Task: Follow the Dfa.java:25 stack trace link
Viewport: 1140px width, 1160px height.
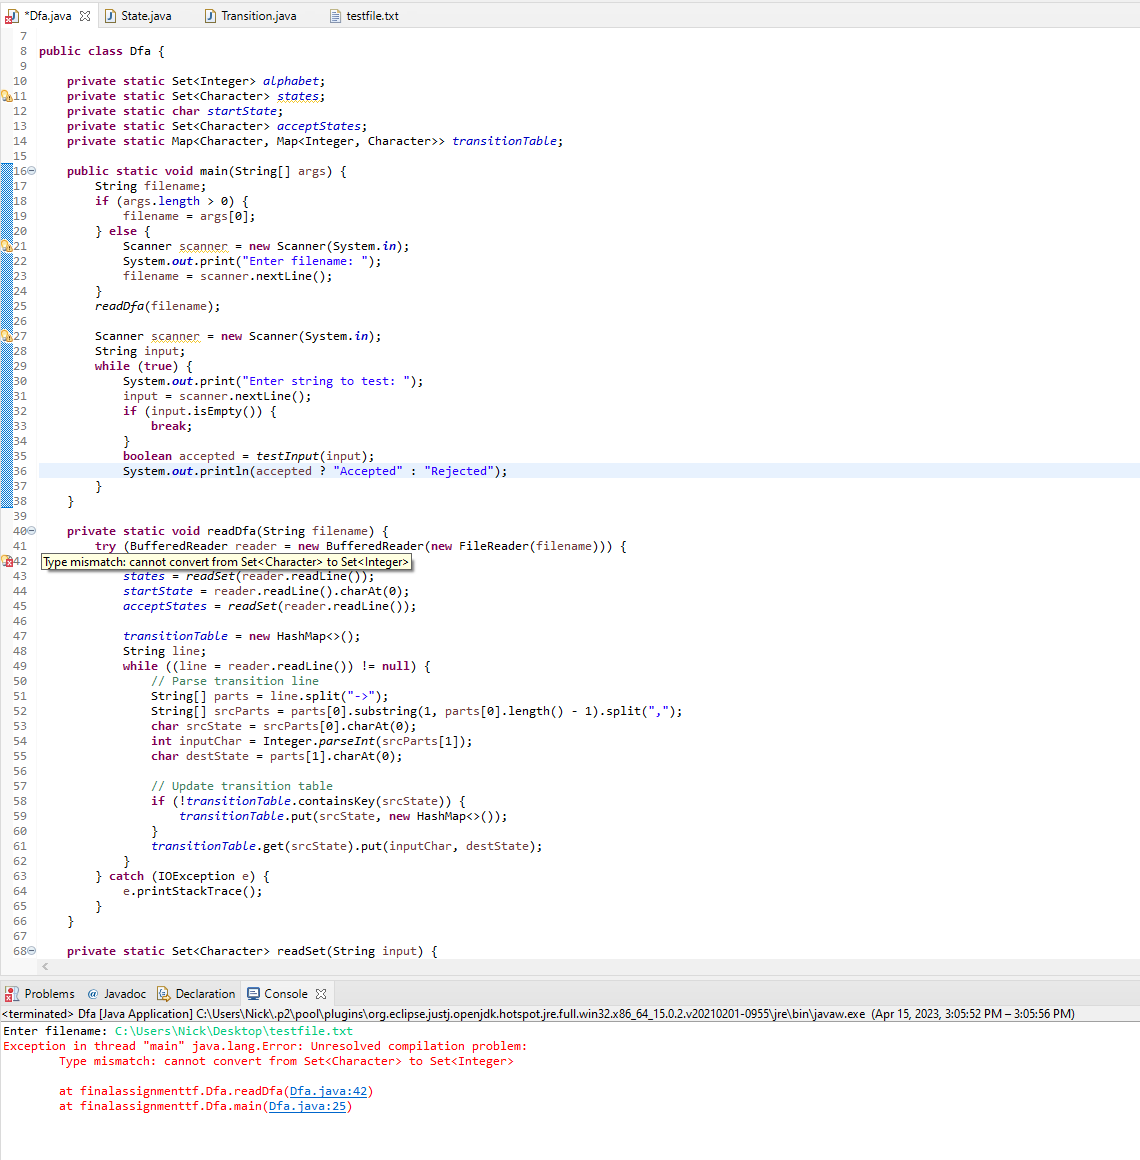Action: [x=307, y=1106]
